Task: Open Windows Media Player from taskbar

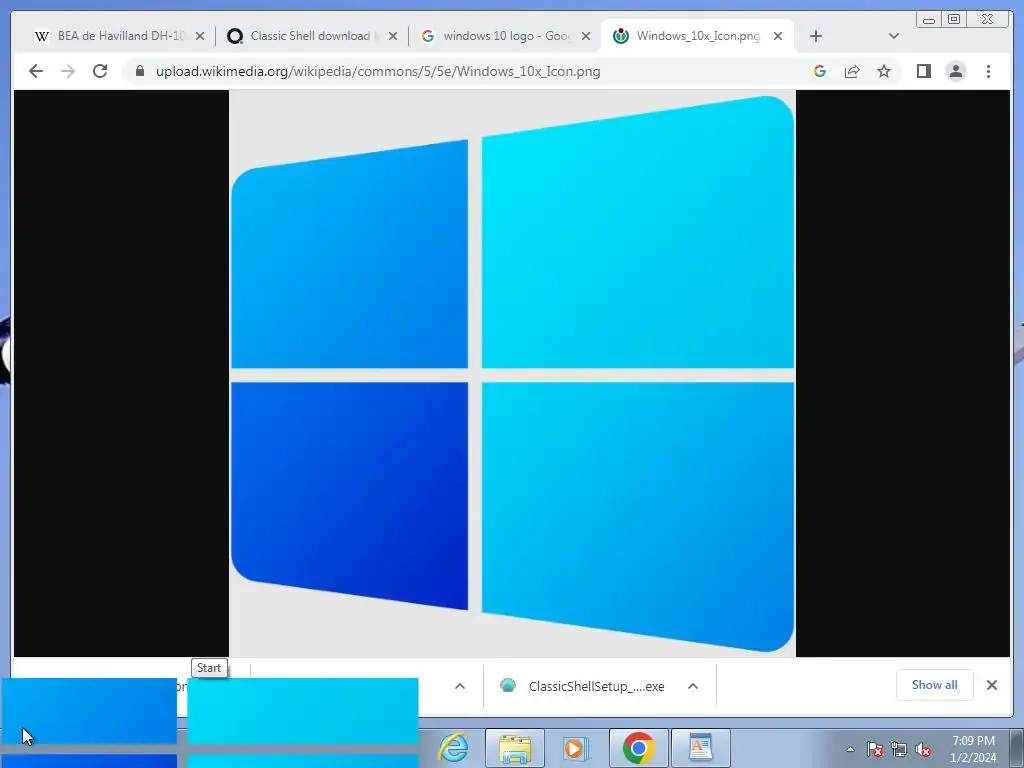Action: coord(575,748)
